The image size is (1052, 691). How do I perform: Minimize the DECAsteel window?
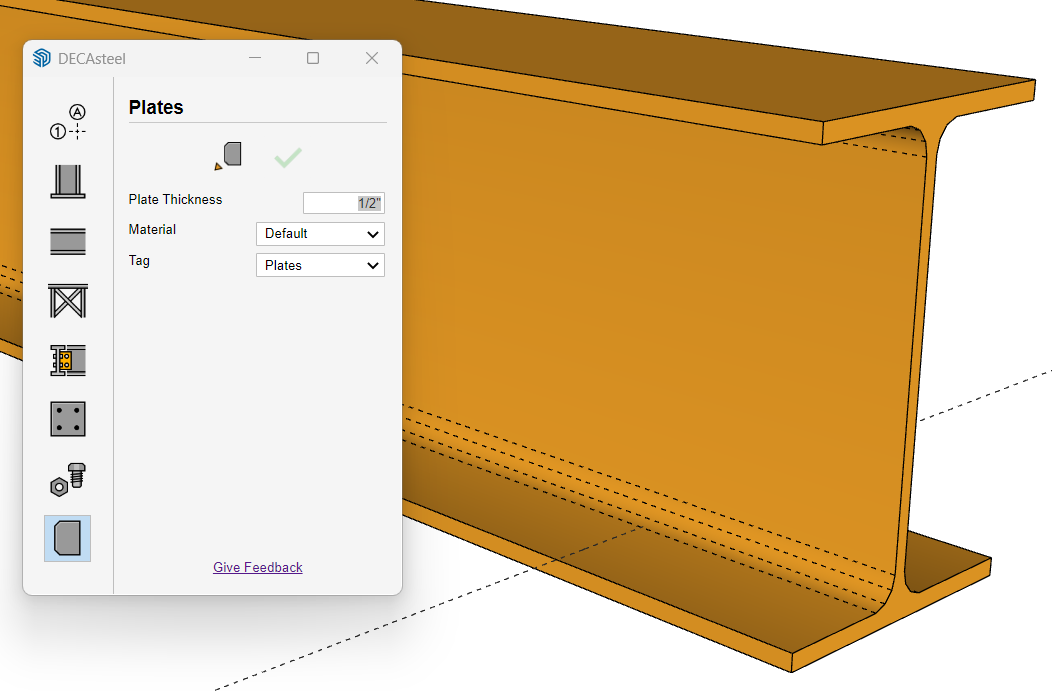255,58
